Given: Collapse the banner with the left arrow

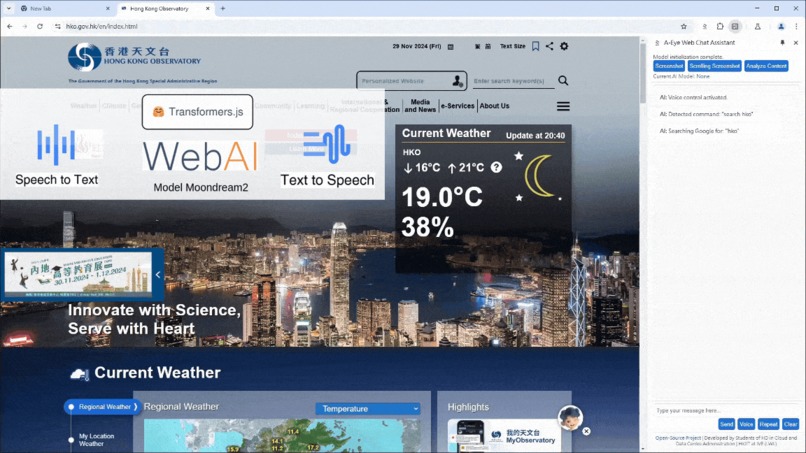Looking at the screenshot, I should [158, 275].
